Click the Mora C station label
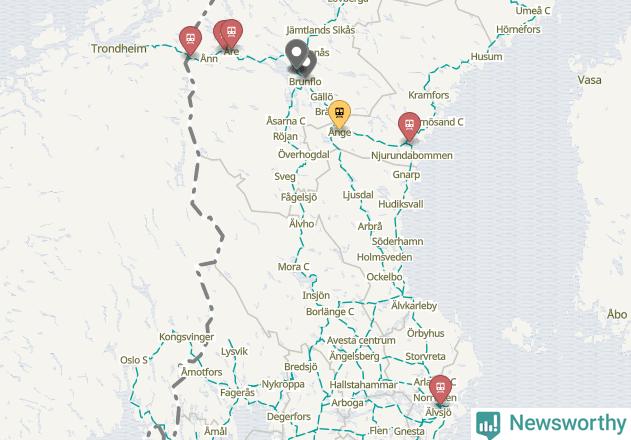 pyautogui.click(x=293, y=266)
